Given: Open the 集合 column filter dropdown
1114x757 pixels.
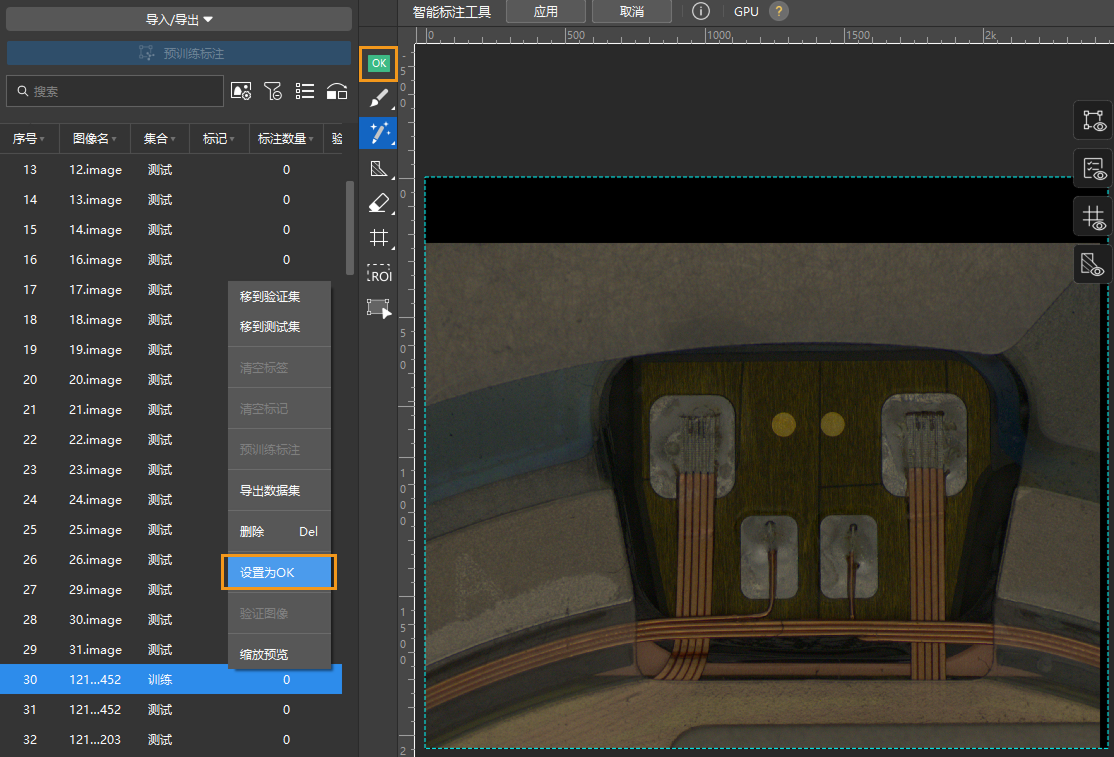Looking at the screenshot, I should click(173, 139).
